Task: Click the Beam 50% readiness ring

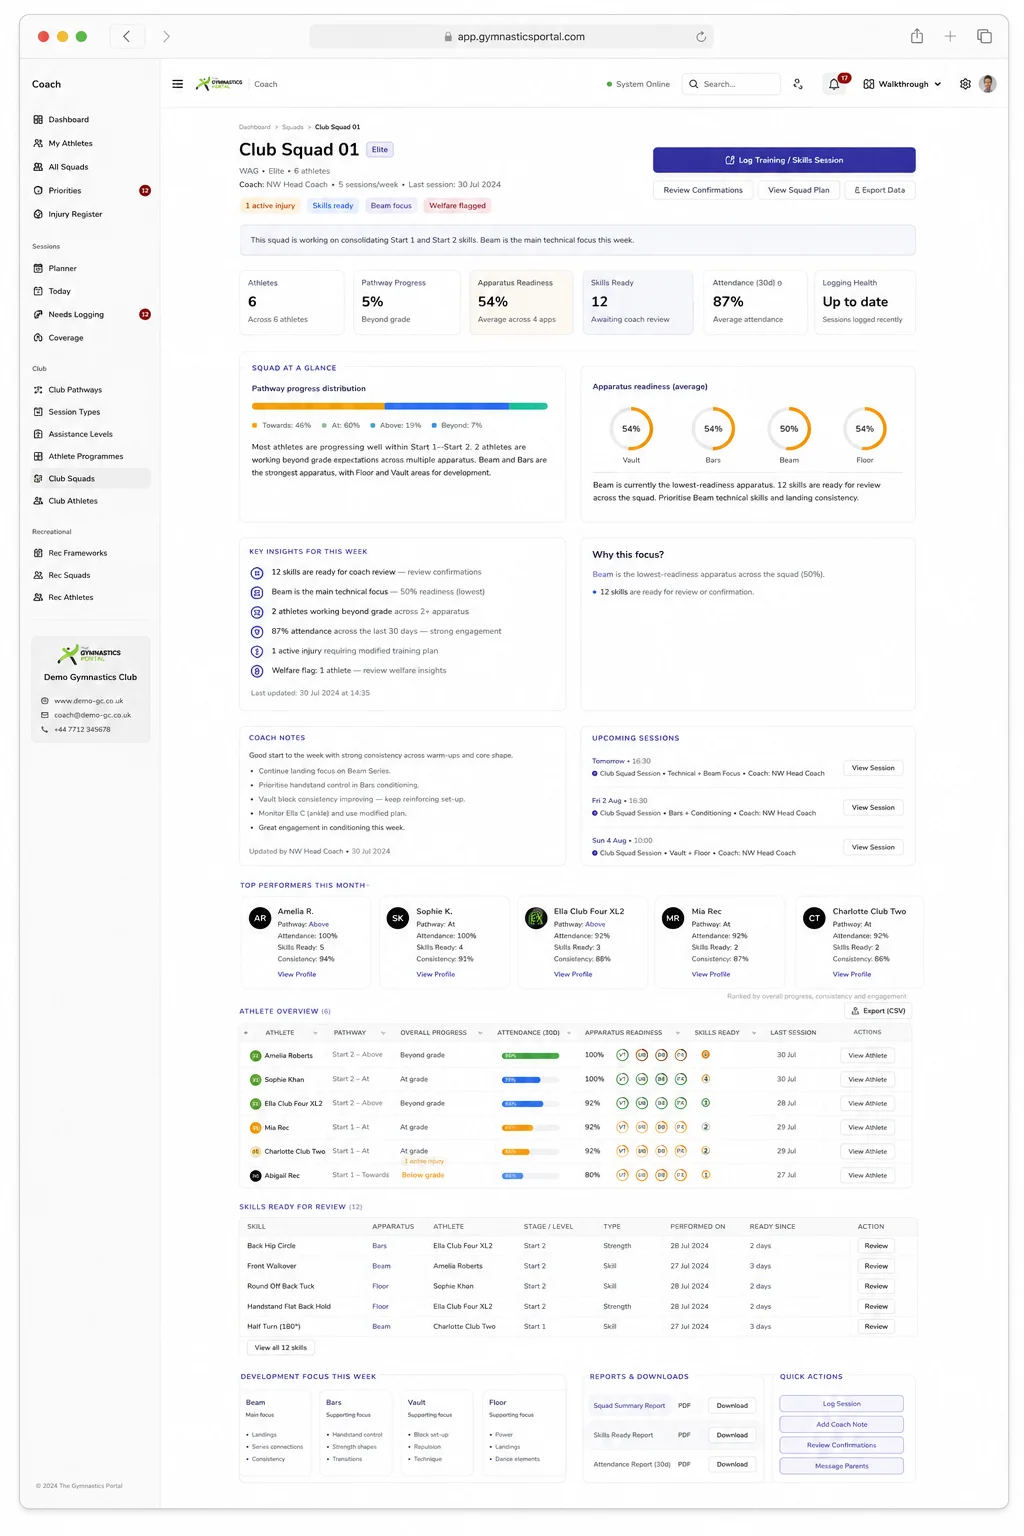Action: pyautogui.click(x=789, y=429)
